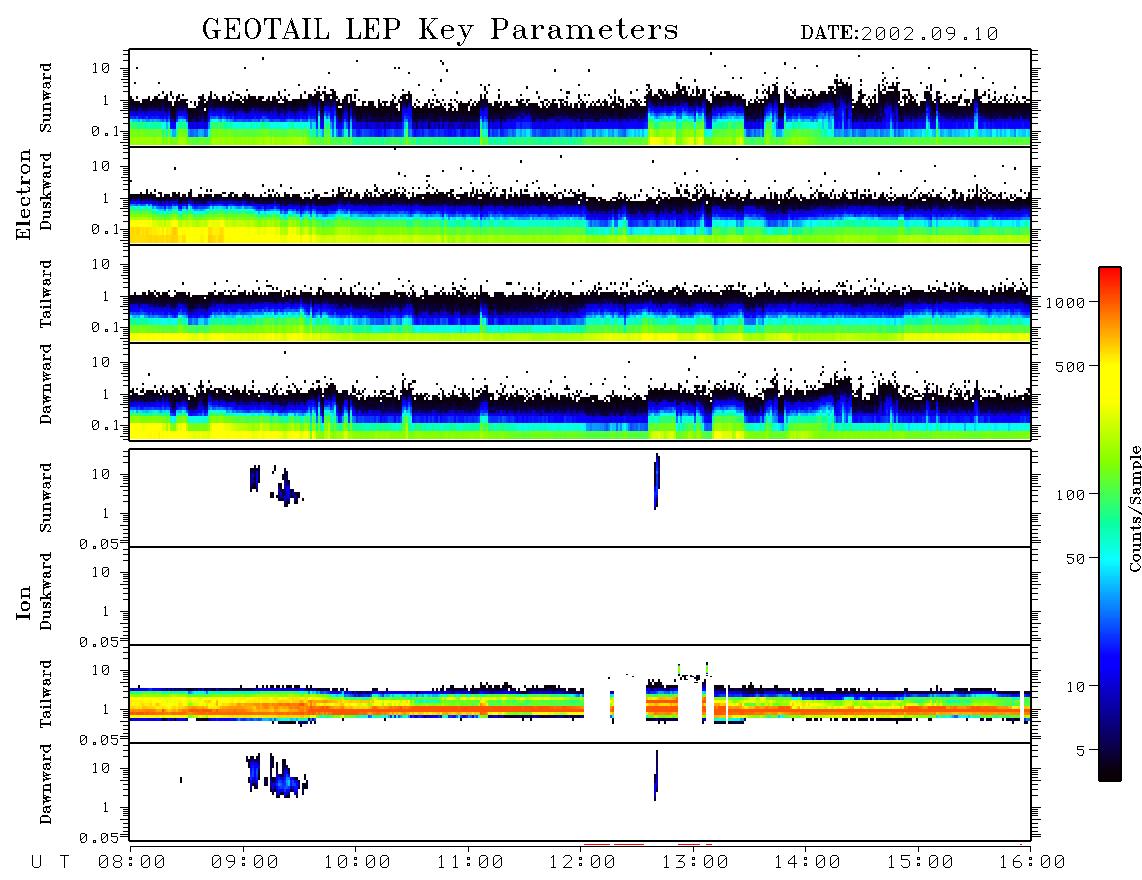Click the Ion "Sunward" panel label
The image size is (1142, 880).
coord(46,497)
